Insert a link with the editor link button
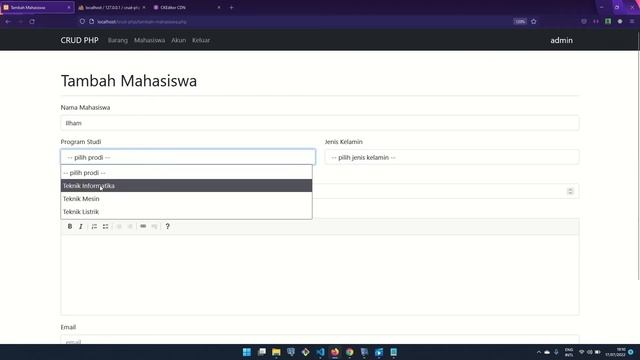 point(143,226)
